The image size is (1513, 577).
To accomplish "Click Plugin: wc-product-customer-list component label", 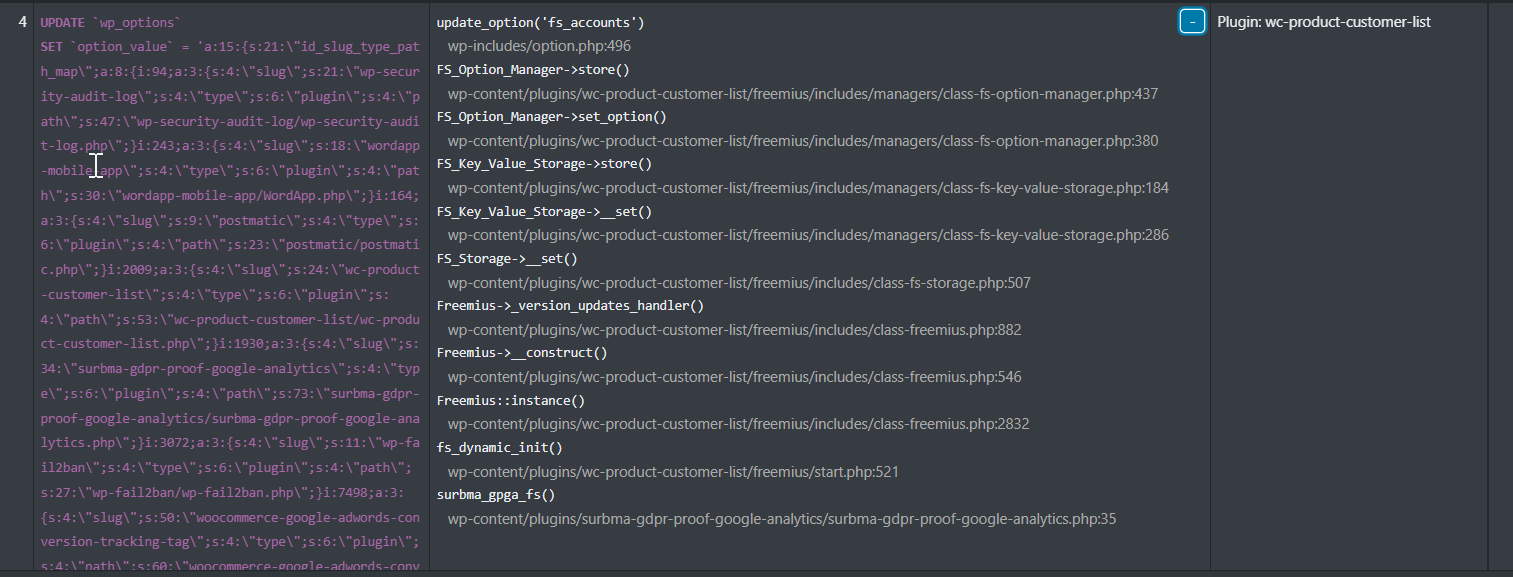I will (x=1324, y=22).
